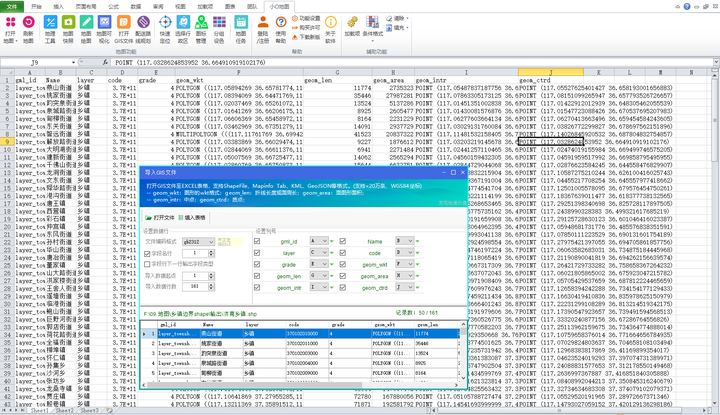Screen dimensions: 720x415
Task: Click the 填入表格 button in dialog
Action: click(194, 216)
